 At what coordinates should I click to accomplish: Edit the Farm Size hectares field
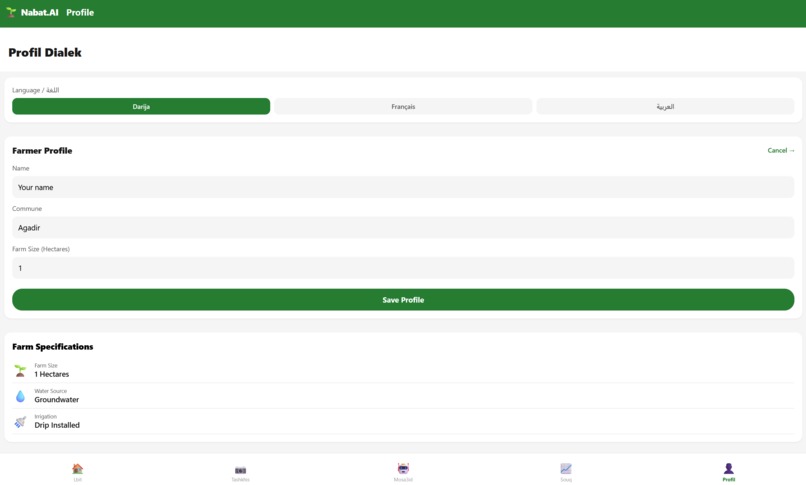(x=403, y=268)
